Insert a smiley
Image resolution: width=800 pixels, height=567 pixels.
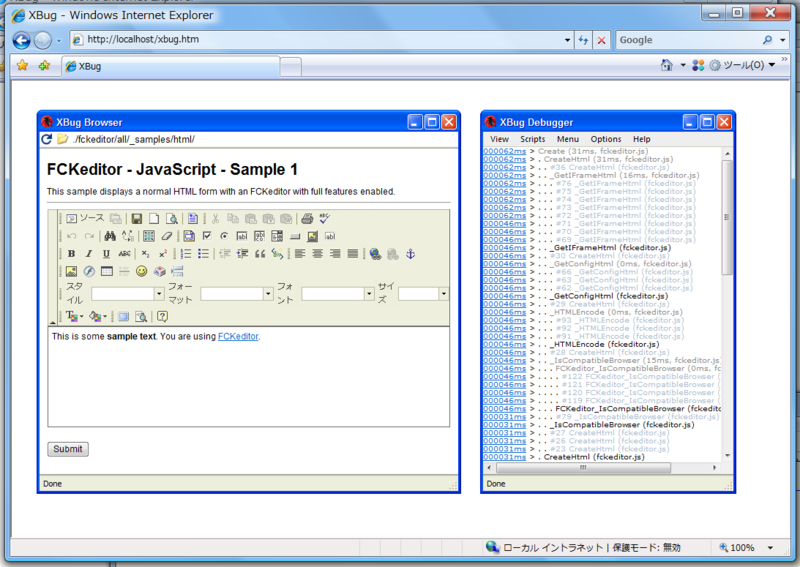tap(142, 271)
